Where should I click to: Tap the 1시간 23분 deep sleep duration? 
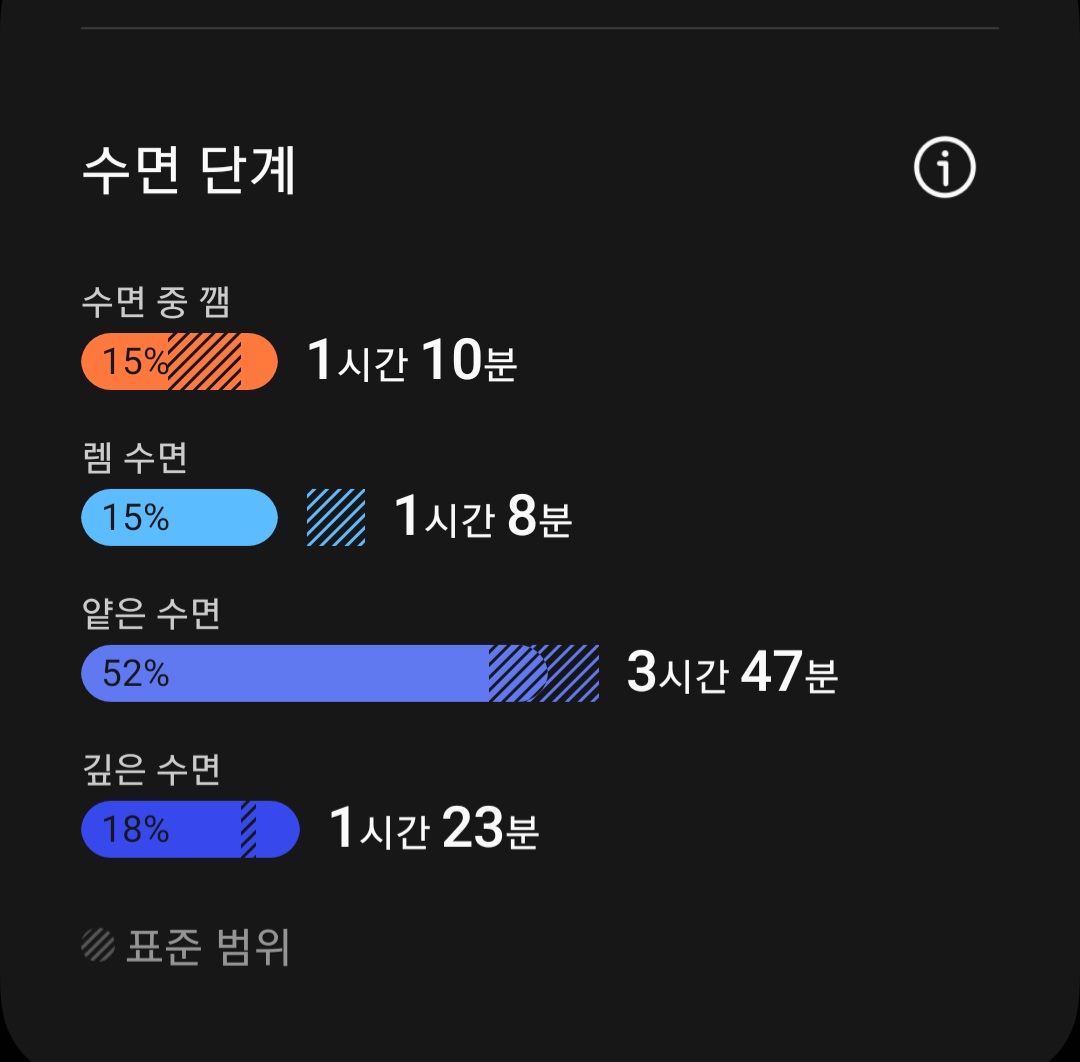click(x=434, y=828)
